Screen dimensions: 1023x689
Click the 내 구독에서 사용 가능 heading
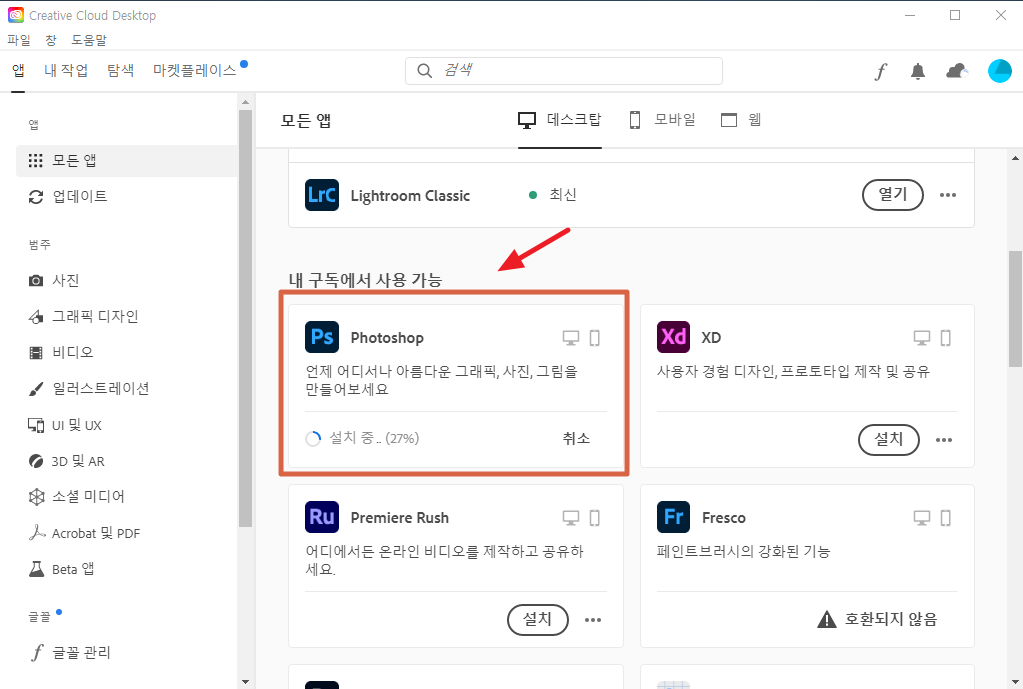pyautogui.click(x=365, y=281)
